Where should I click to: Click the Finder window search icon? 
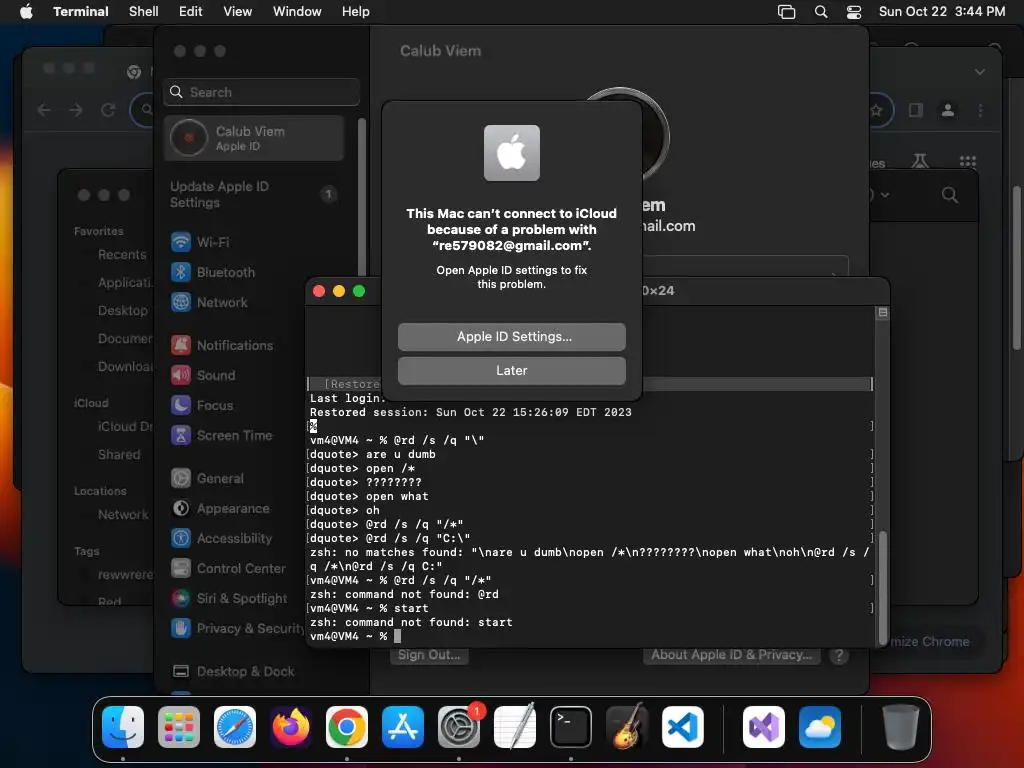coord(950,195)
